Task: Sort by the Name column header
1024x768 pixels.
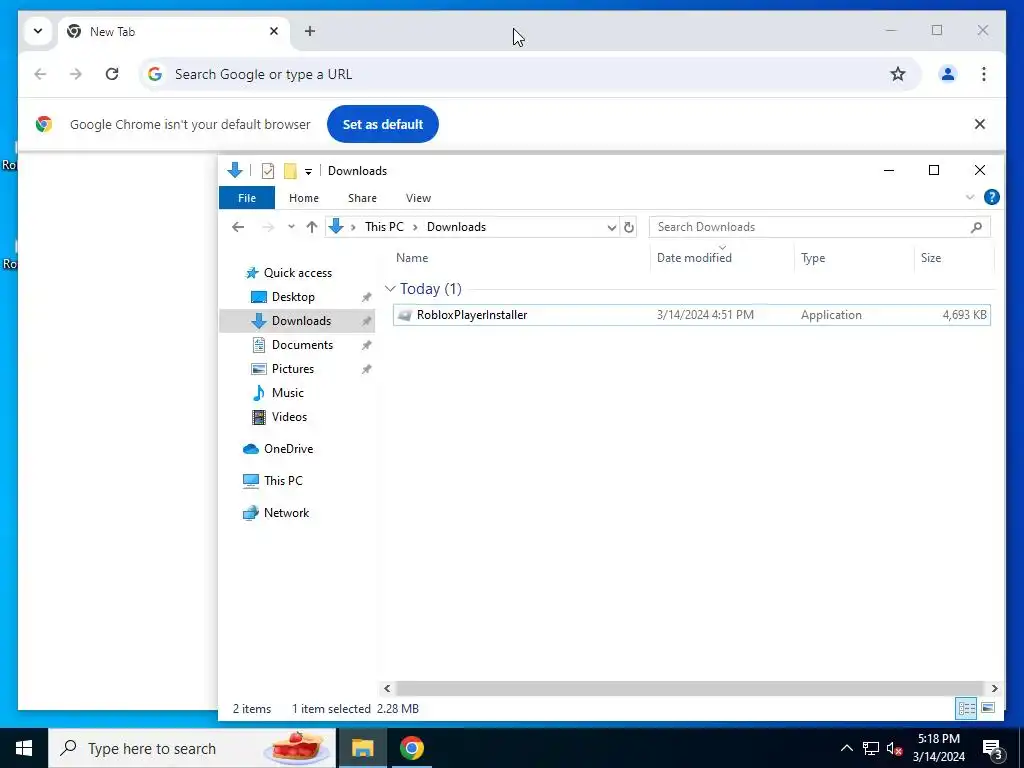Action: point(412,258)
